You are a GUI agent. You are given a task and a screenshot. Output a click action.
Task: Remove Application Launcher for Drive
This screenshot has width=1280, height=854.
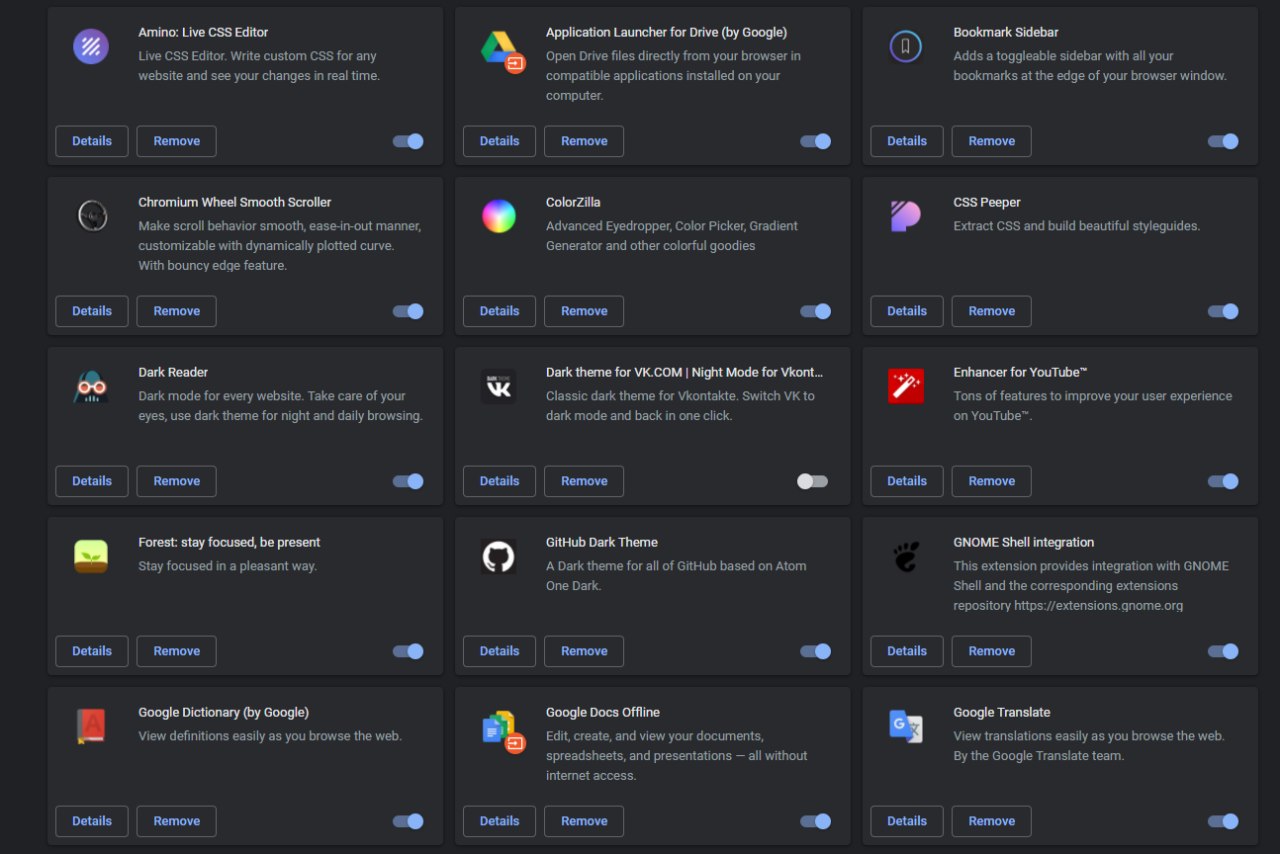584,141
